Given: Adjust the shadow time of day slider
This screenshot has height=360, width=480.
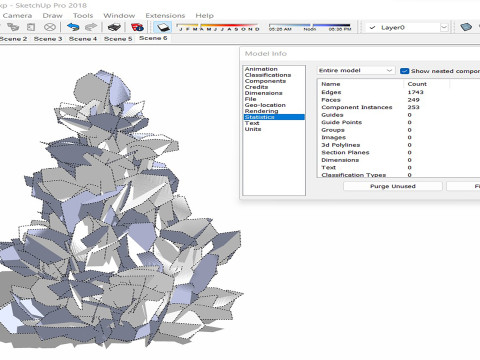Looking at the screenshot, I should (x=310, y=27).
